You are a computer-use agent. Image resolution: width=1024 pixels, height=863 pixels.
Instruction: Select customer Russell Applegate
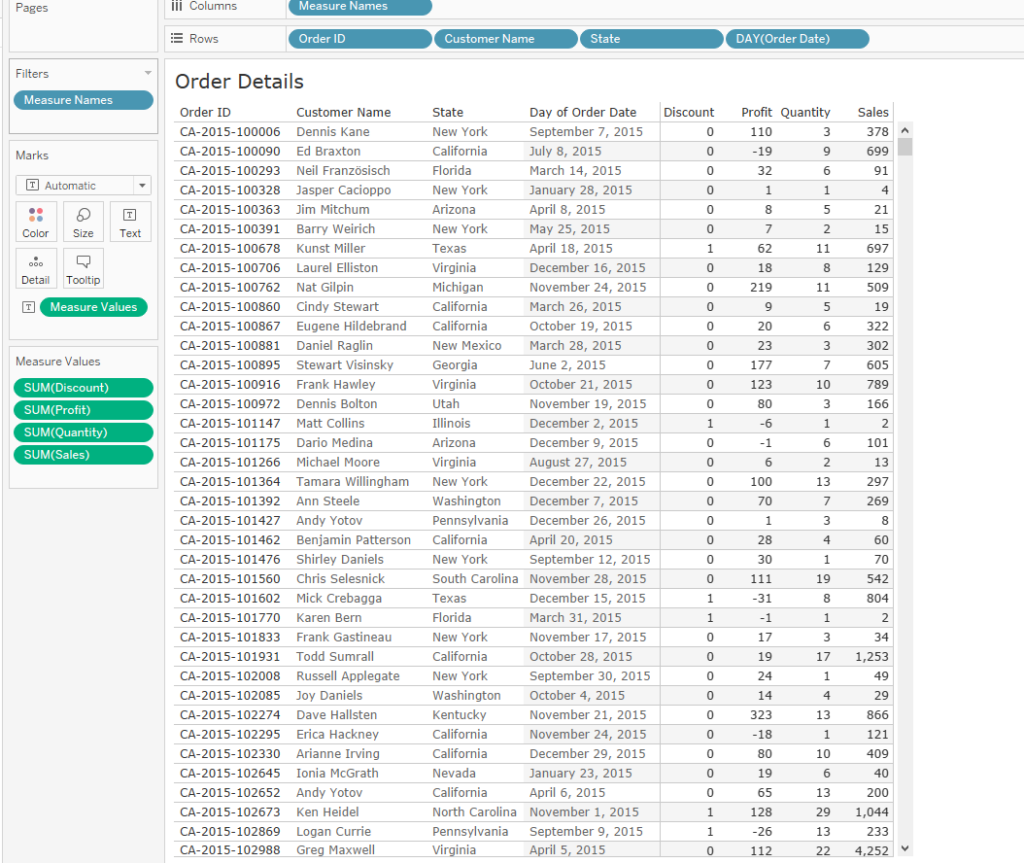coord(347,676)
